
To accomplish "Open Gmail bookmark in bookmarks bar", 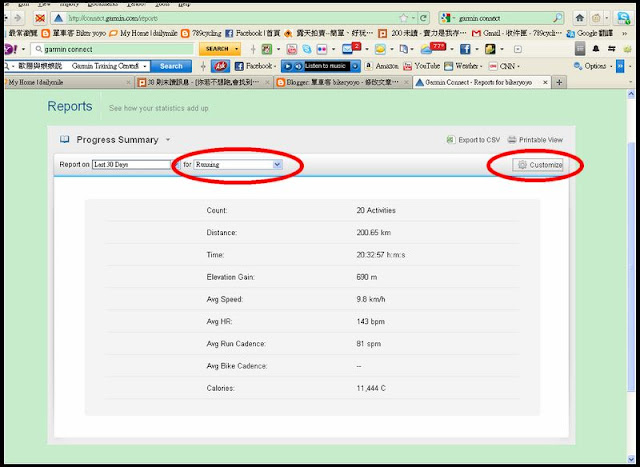I will click(517, 33).
